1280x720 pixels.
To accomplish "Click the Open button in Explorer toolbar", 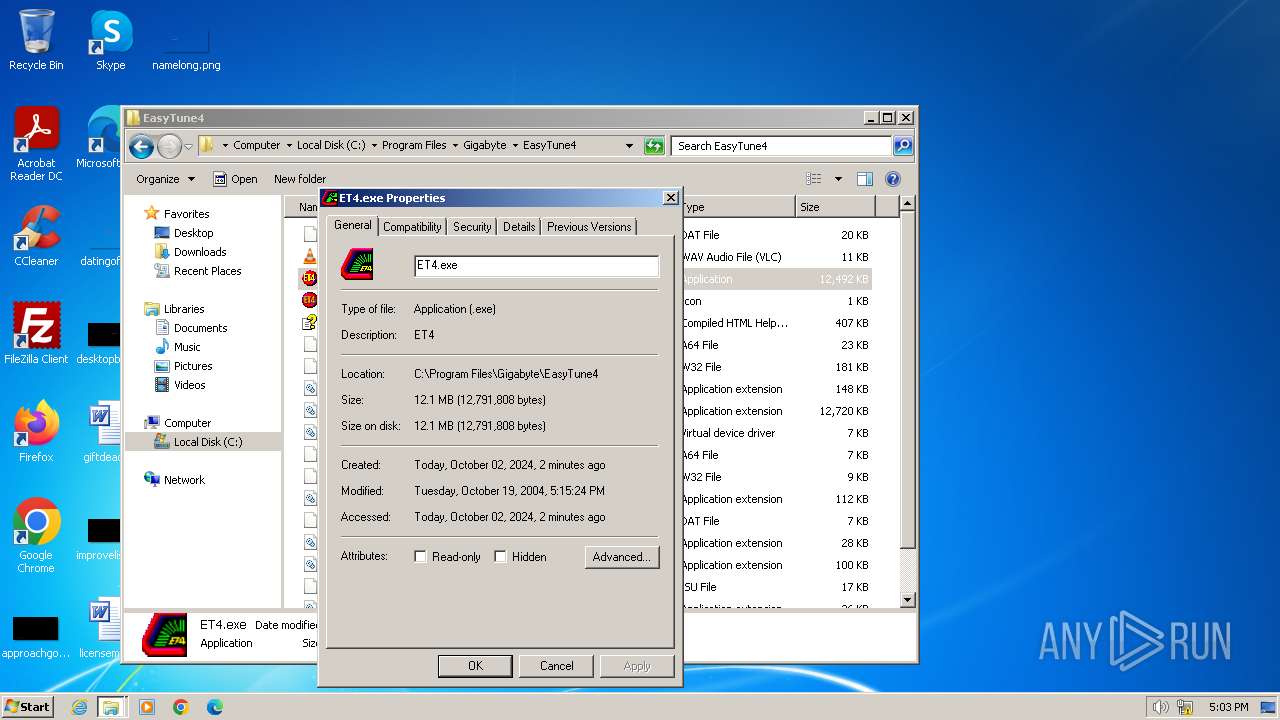I will pos(236,179).
